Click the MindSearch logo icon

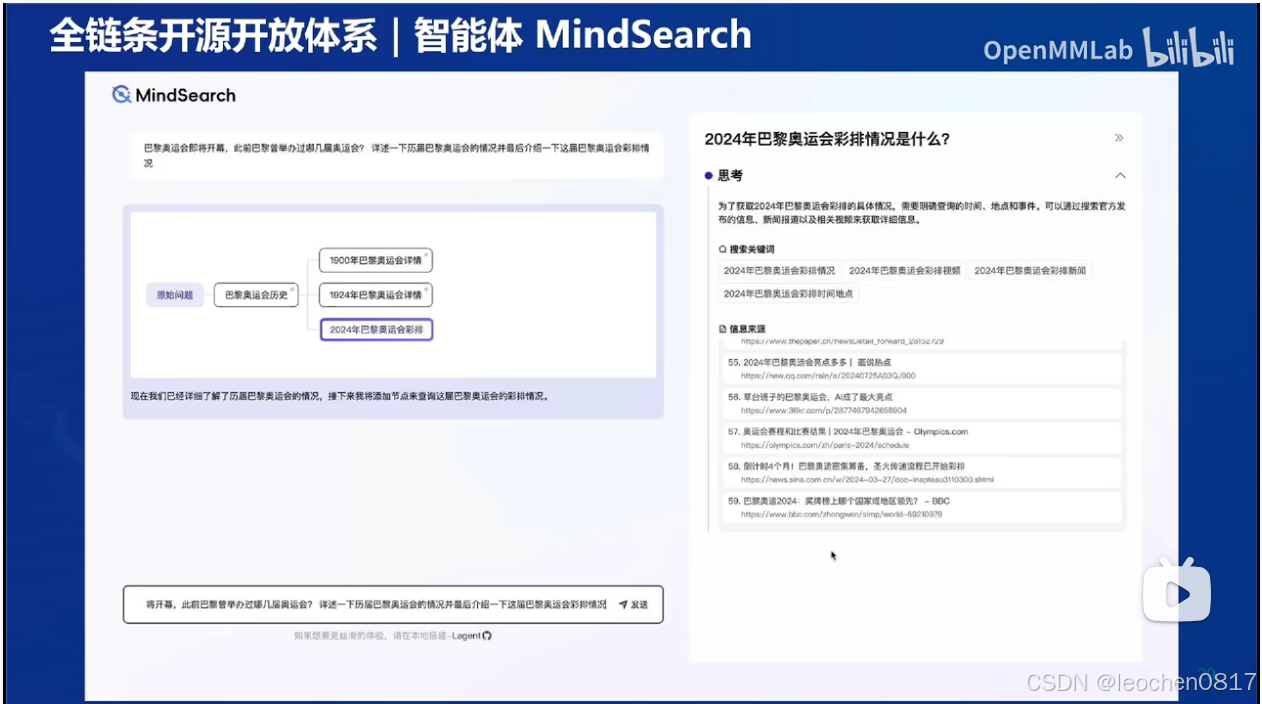click(x=121, y=95)
